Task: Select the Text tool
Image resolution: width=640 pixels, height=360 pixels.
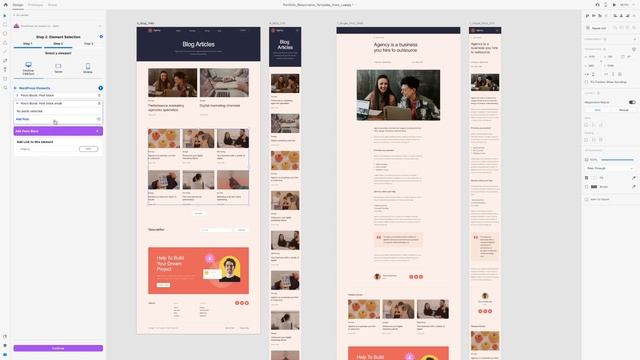Action: pos(5,70)
